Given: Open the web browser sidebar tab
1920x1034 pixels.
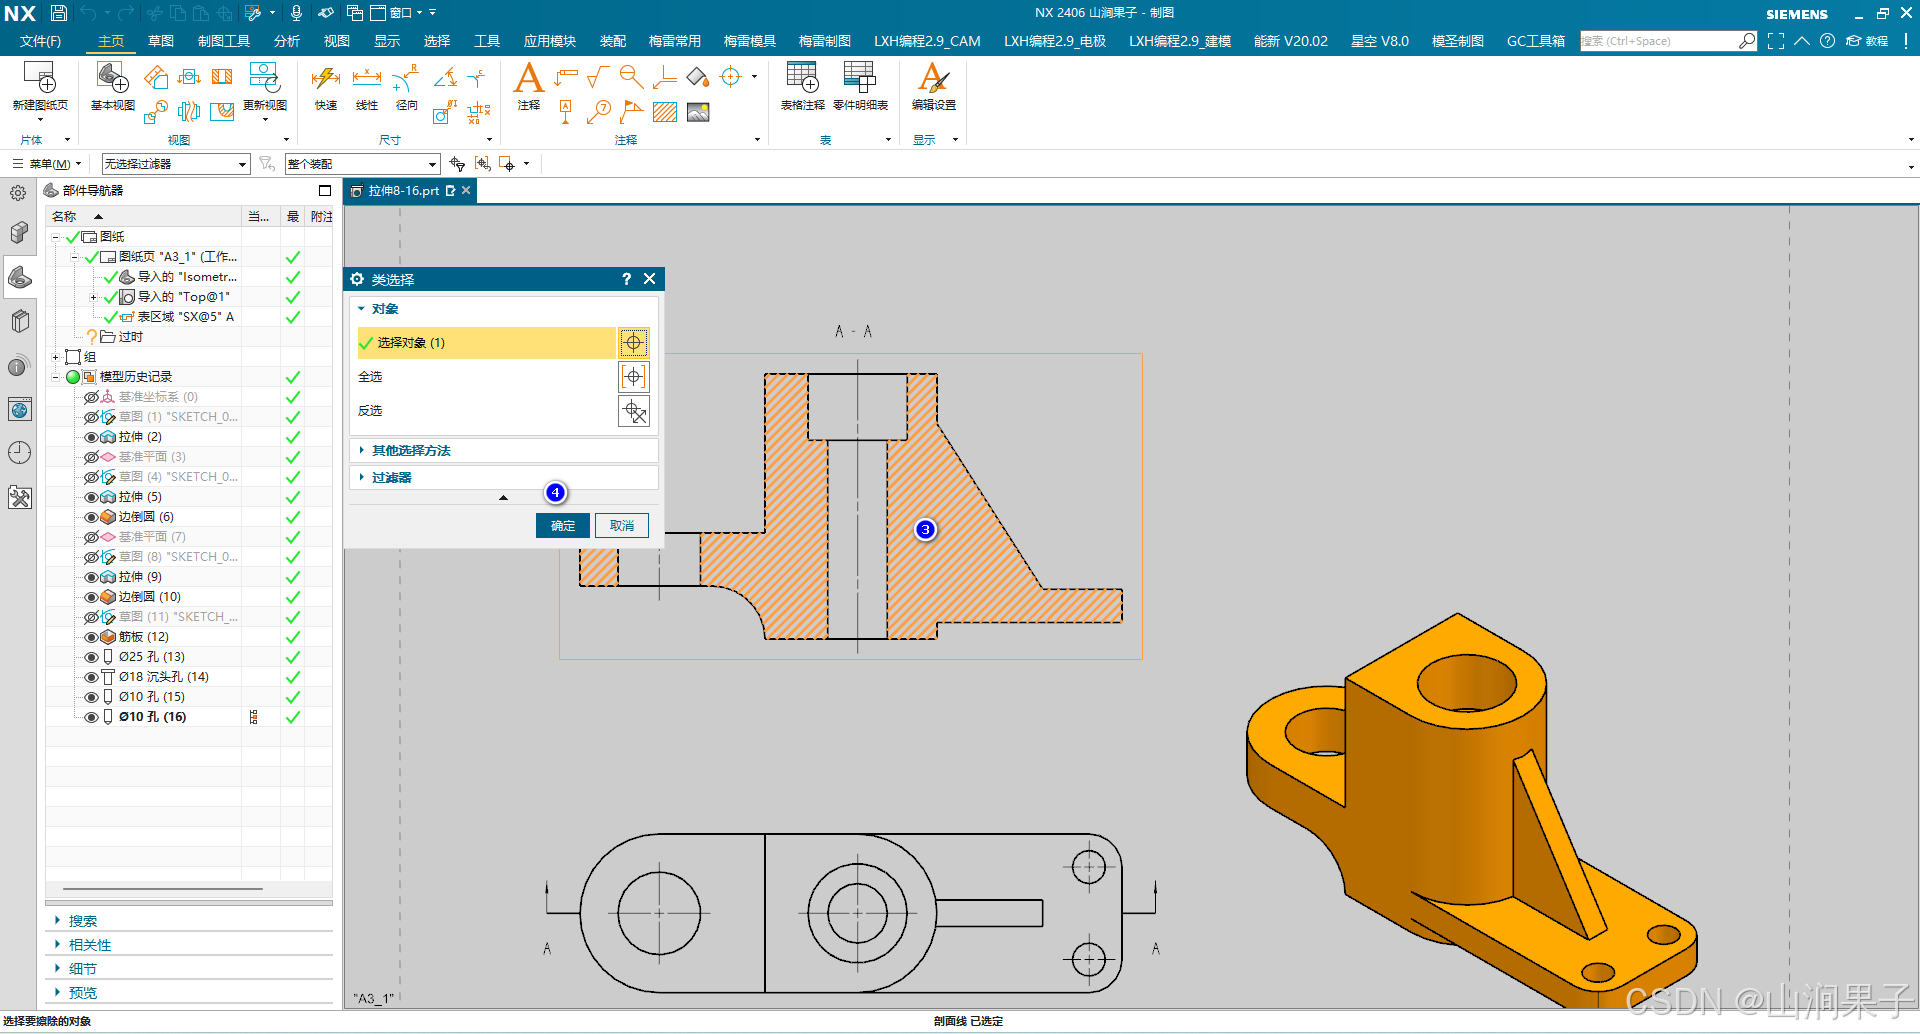Looking at the screenshot, I should click(x=19, y=409).
